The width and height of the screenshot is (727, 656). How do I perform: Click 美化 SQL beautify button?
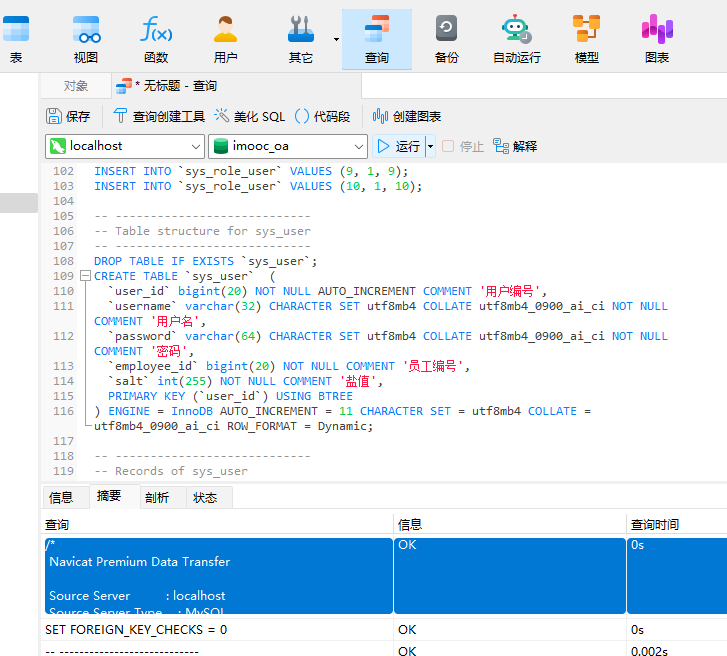click(x=250, y=116)
